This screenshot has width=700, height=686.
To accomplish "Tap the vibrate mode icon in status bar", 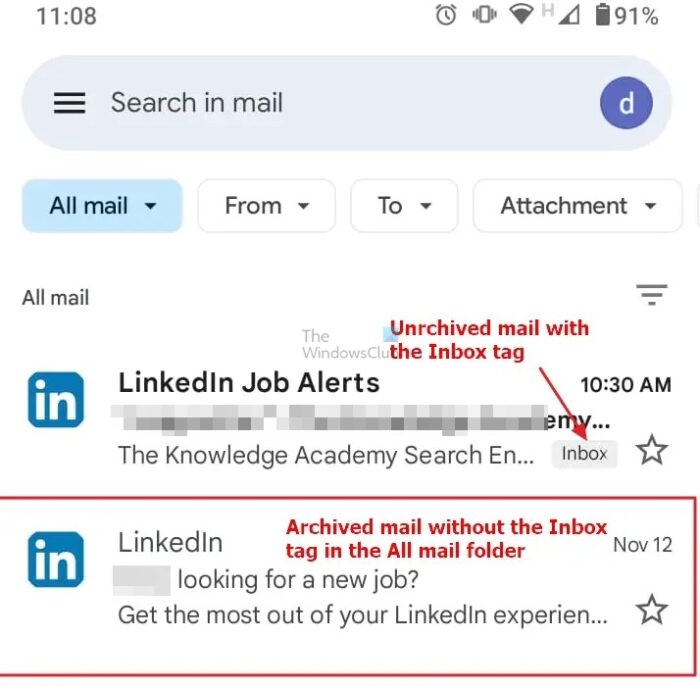I will (x=484, y=15).
